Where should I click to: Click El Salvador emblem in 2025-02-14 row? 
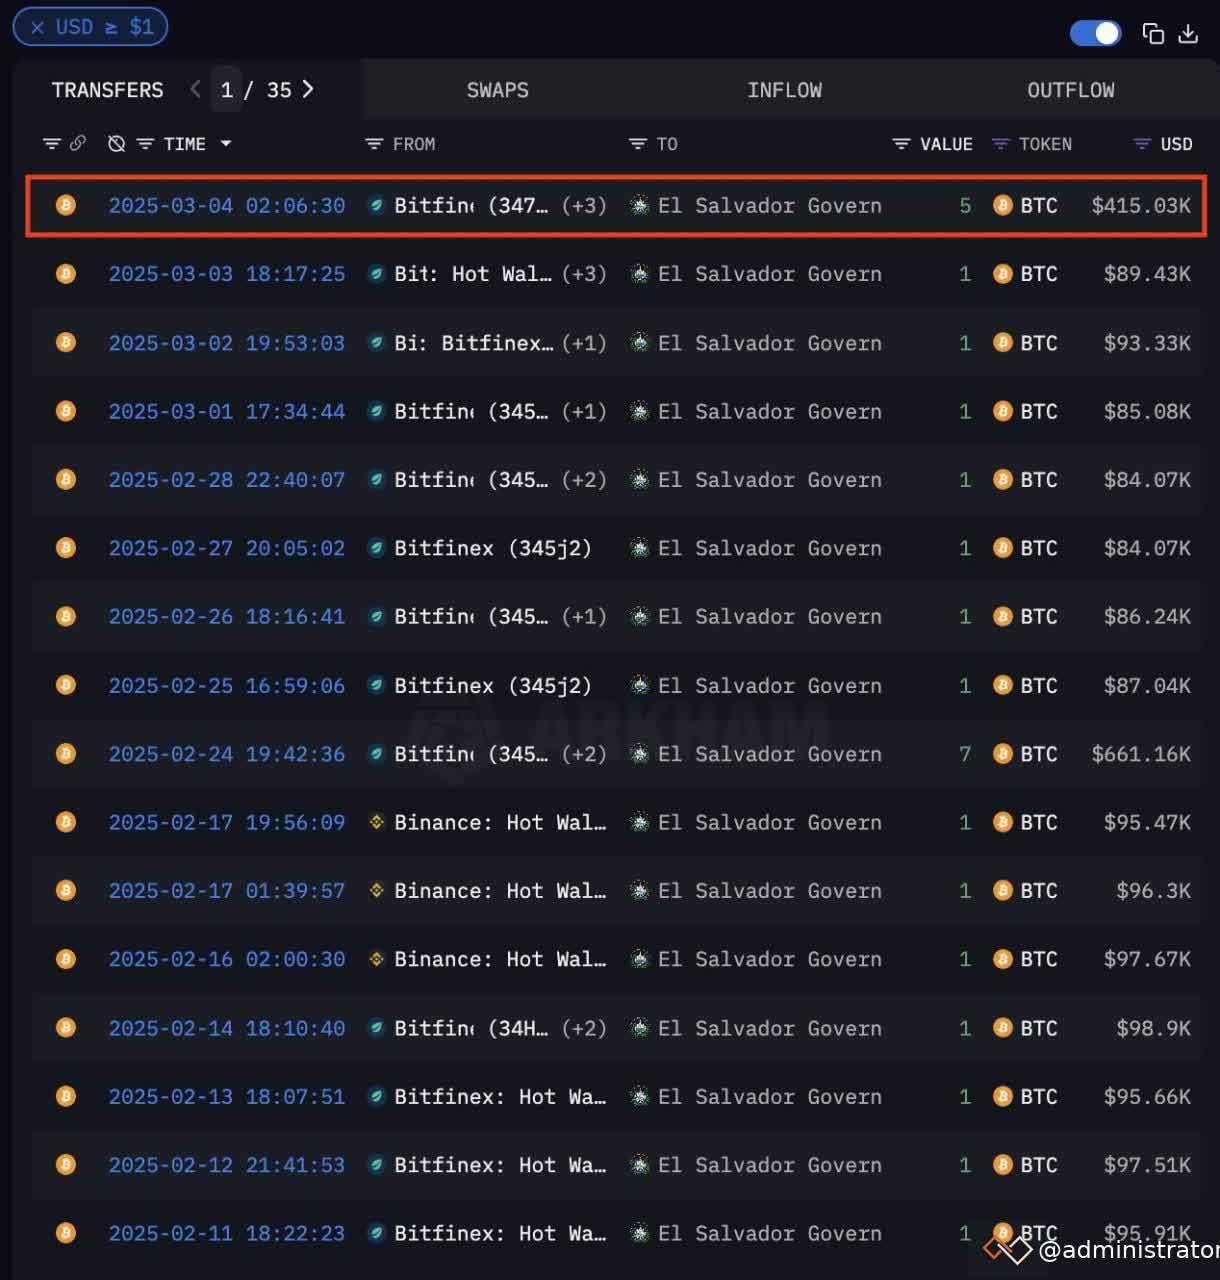point(639,1028)
